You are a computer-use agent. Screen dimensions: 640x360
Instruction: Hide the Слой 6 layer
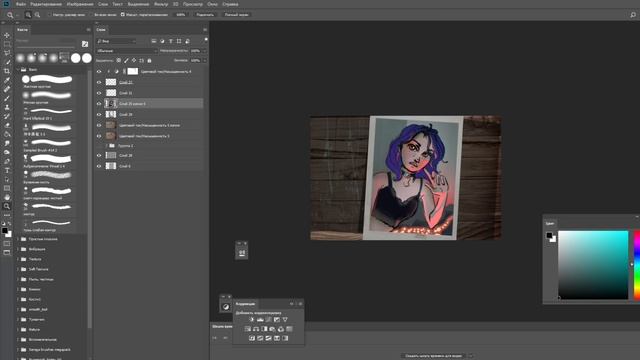[99, 166]
